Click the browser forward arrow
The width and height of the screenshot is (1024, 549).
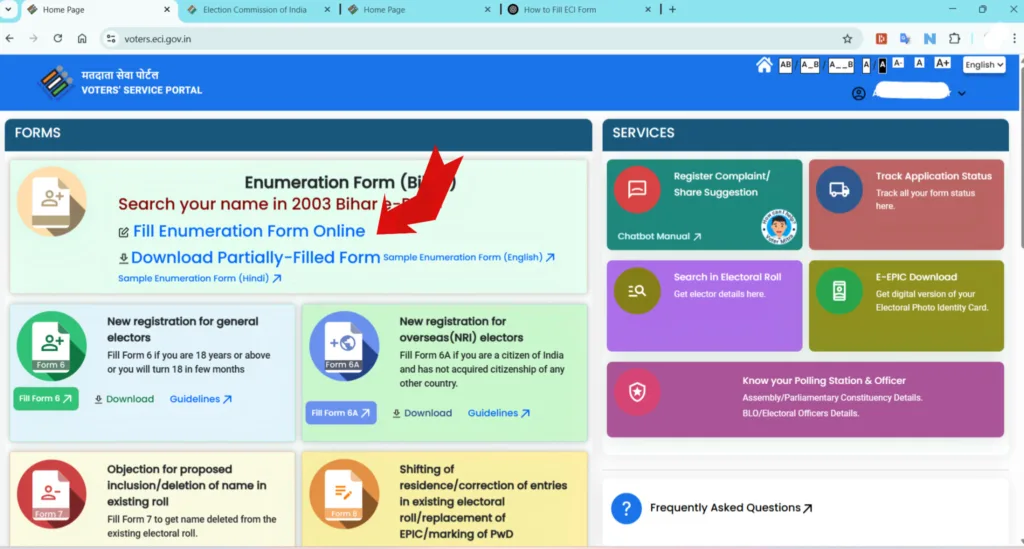[x=33, y=39]
